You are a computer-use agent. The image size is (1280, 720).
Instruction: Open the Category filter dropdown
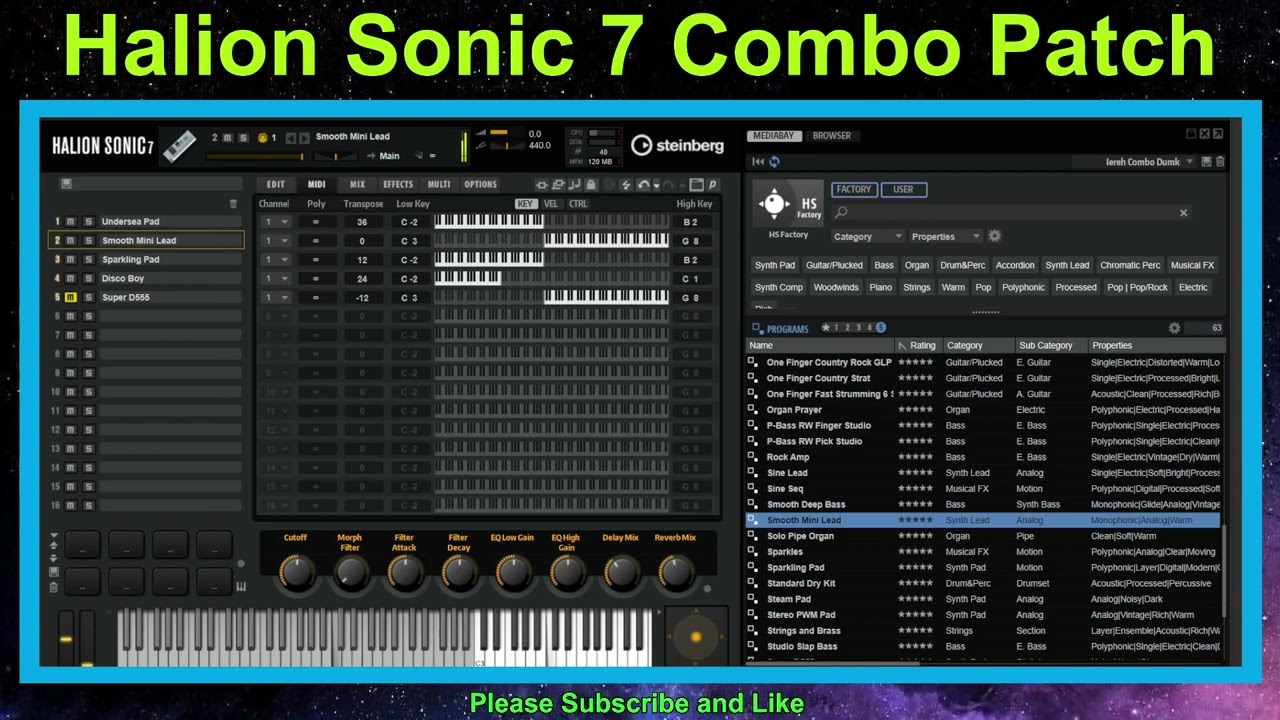click(868, 237)
